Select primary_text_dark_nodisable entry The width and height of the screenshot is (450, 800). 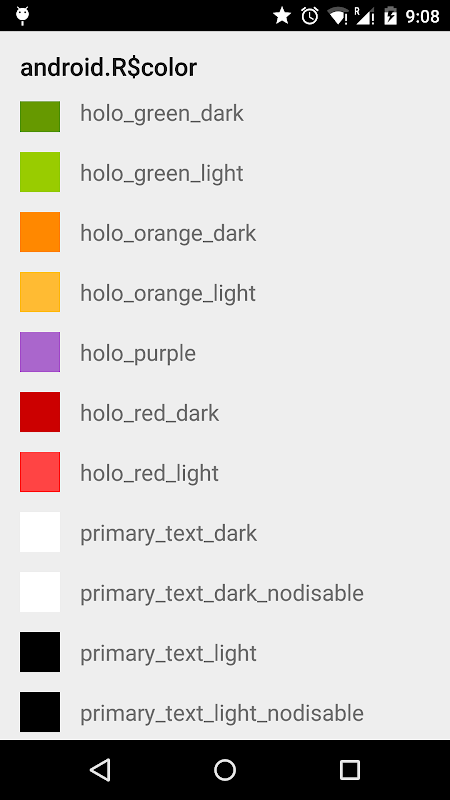tap(225, 592)
